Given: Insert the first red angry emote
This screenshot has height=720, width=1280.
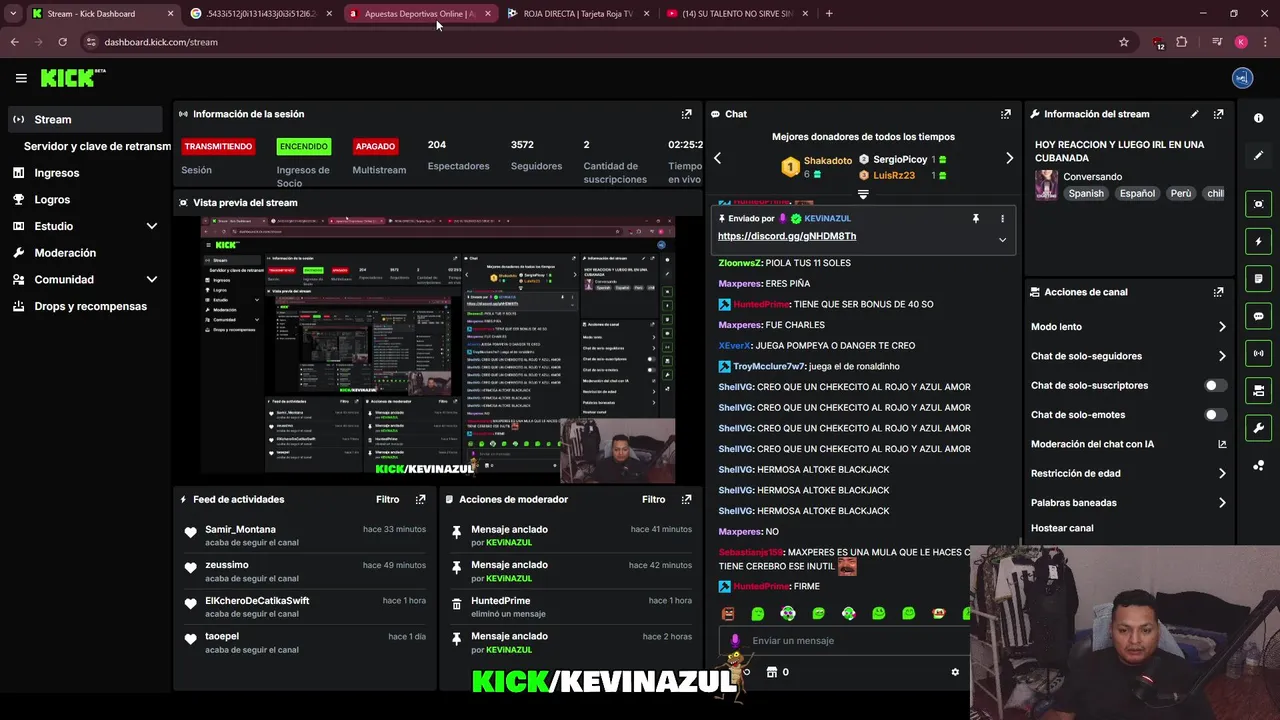Looking at the screenshot, I should click(x=728, y=613).
